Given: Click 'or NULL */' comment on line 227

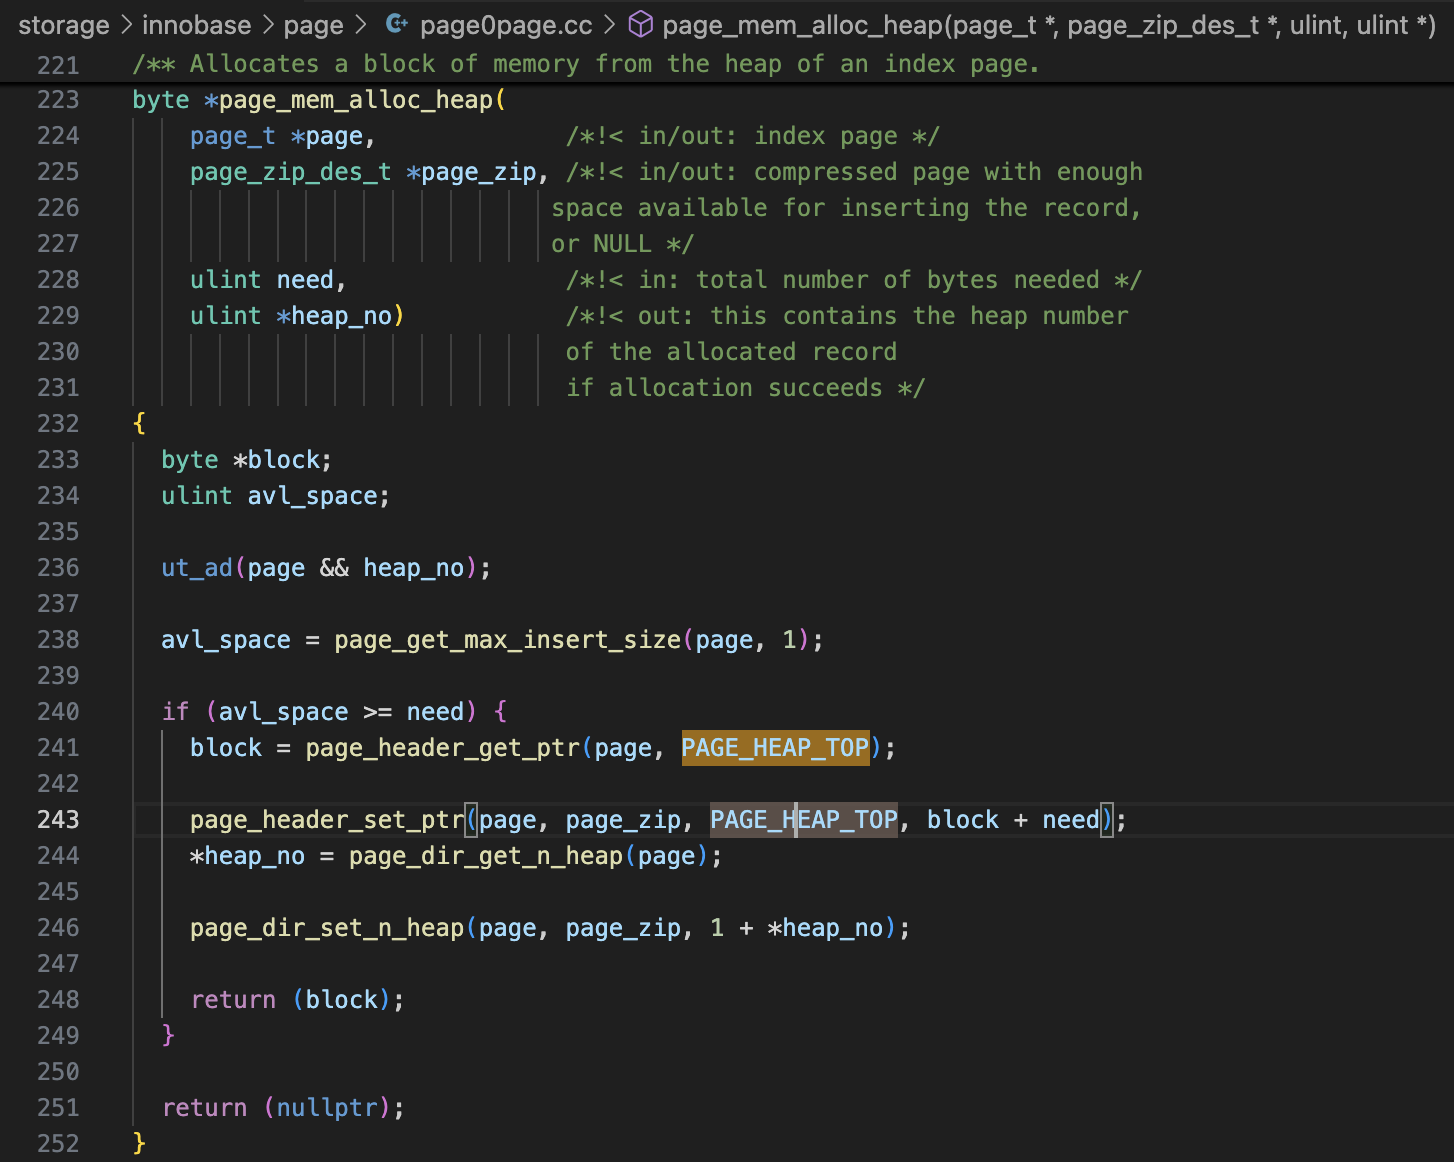Looking at the screenshot, I should tap(622, 244).
